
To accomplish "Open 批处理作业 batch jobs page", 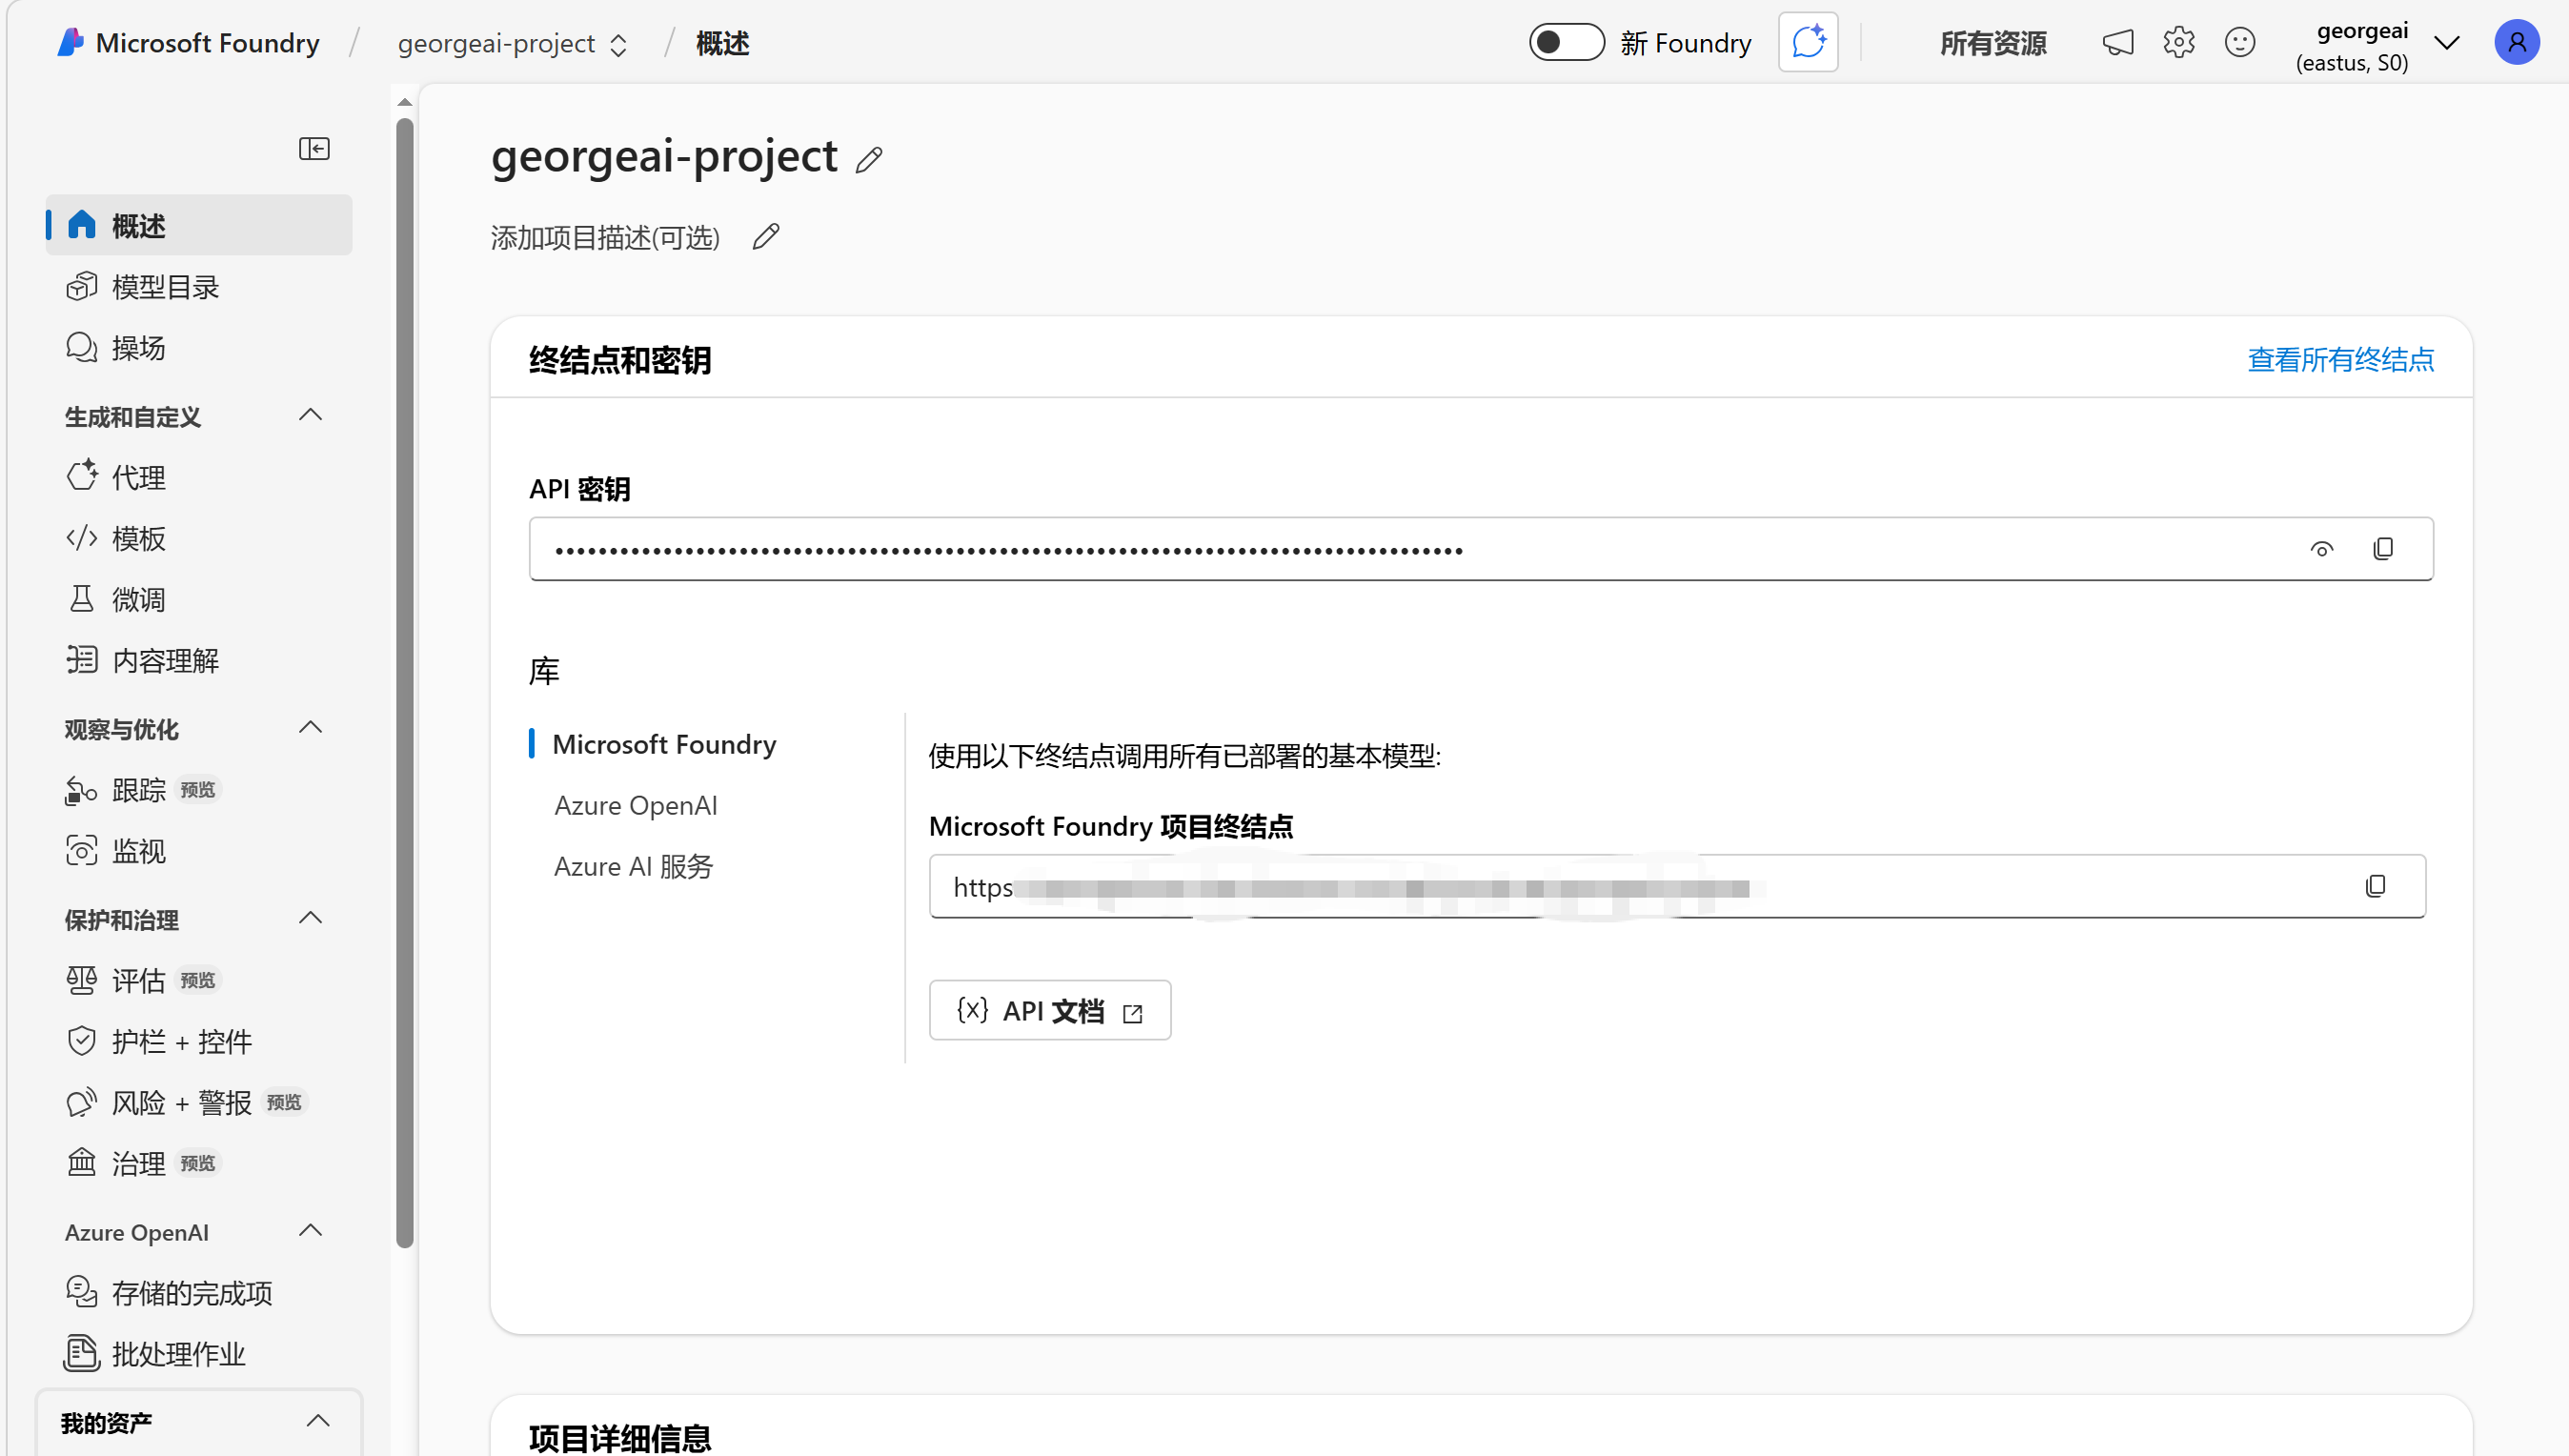I will point(199,1355).
